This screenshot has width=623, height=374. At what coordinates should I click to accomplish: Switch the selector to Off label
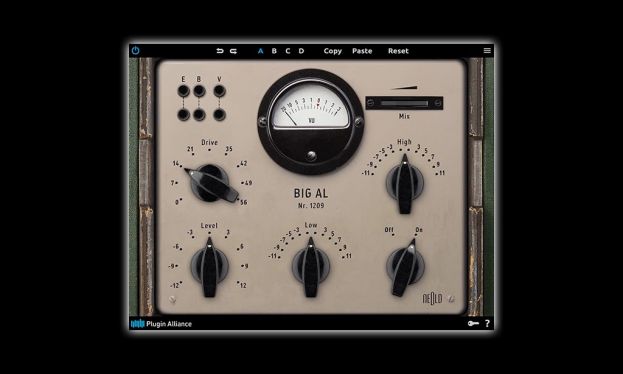(x=389, y=230)
